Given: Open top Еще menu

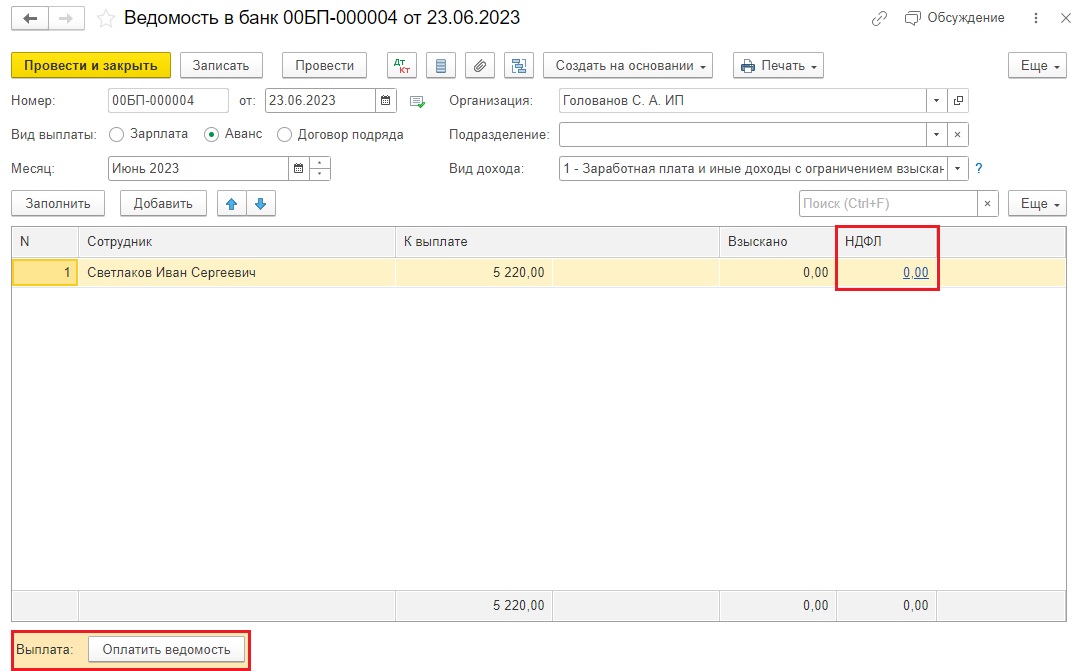Looking at the screenshot, I should coord(1037,66).
